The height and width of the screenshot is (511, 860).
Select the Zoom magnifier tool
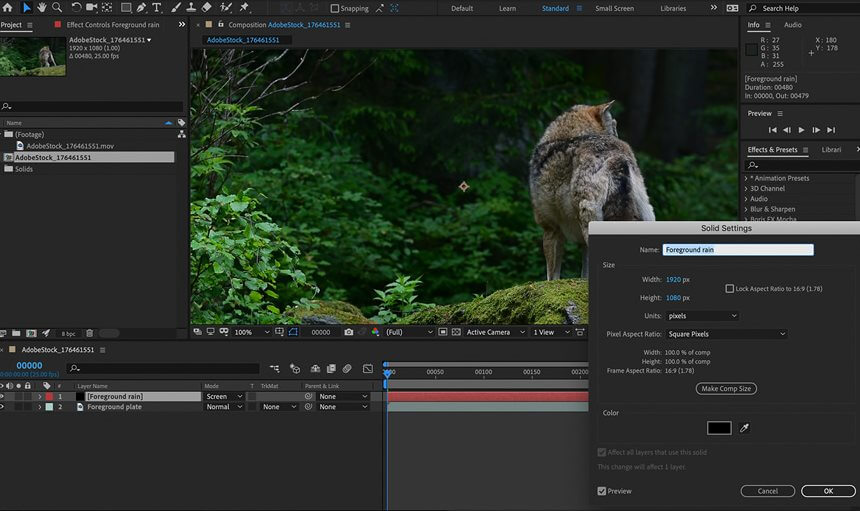[56, 8]
